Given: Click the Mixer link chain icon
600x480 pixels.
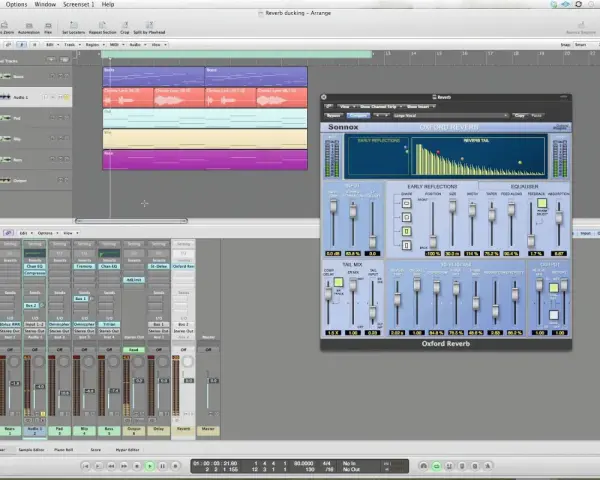Looking at the screenshot, I should coord(8,233).
